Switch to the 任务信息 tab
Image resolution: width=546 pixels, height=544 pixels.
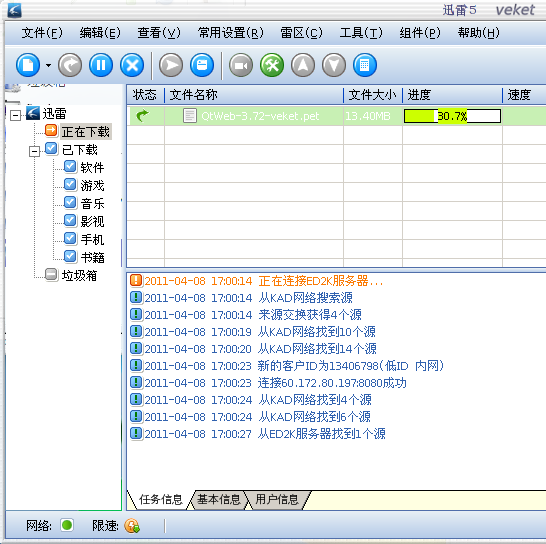tap(161, 500)
